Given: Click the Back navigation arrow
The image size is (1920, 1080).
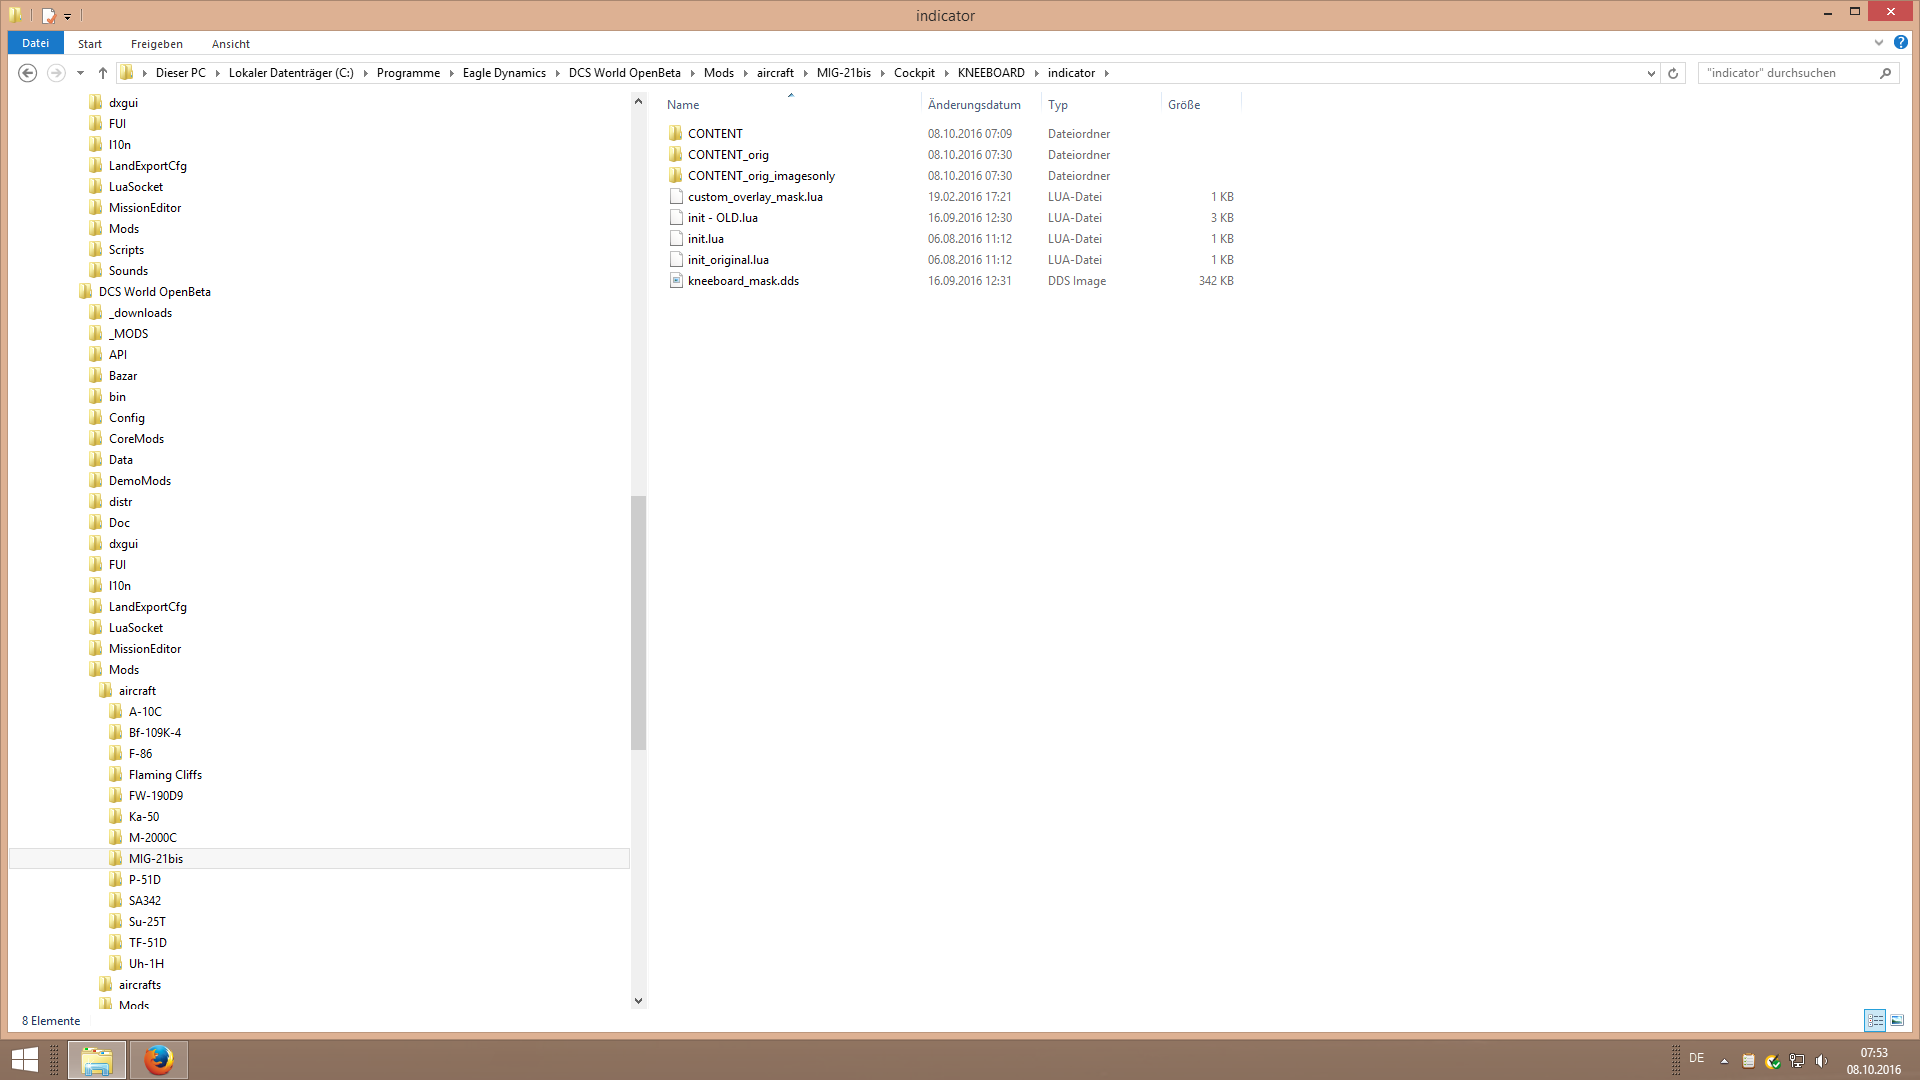Looking at the screenshot, I should click(x=28, y=73).
